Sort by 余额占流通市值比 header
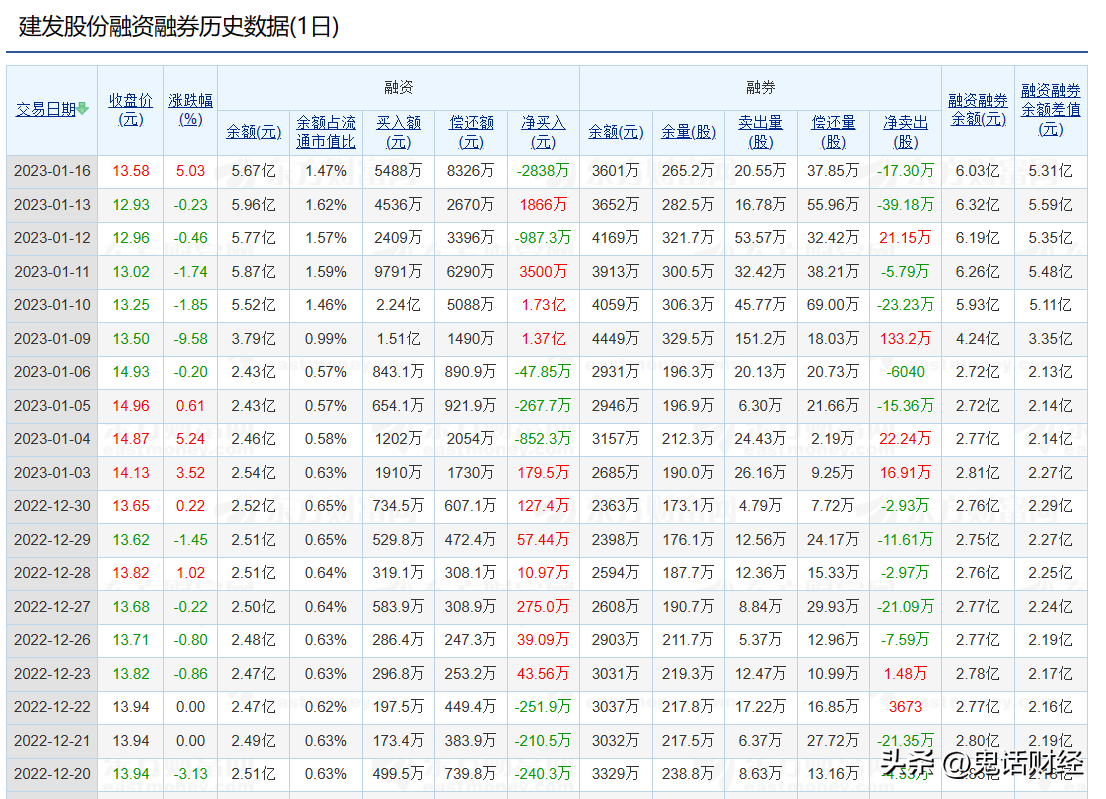This screenshot has height=799, width=1106. (326, 132)
